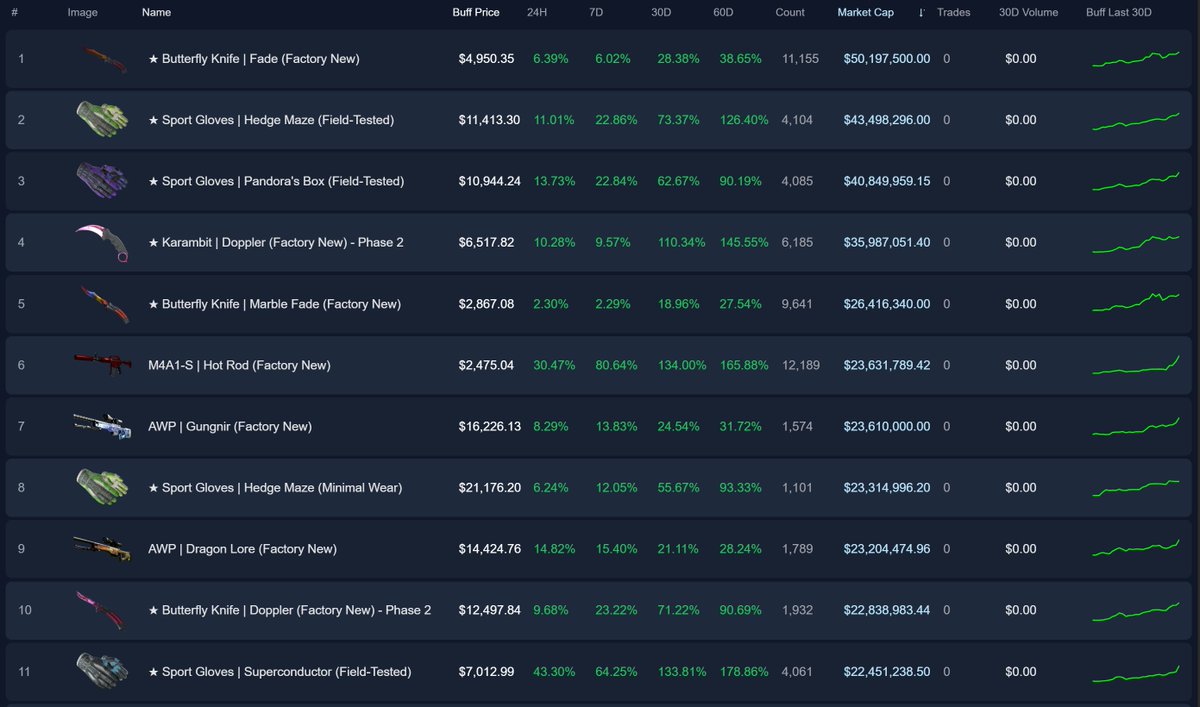1200x707 pixels.
Task: Open ★ Butterfly Knife | Marble Fade link
Action: (274, 304)
